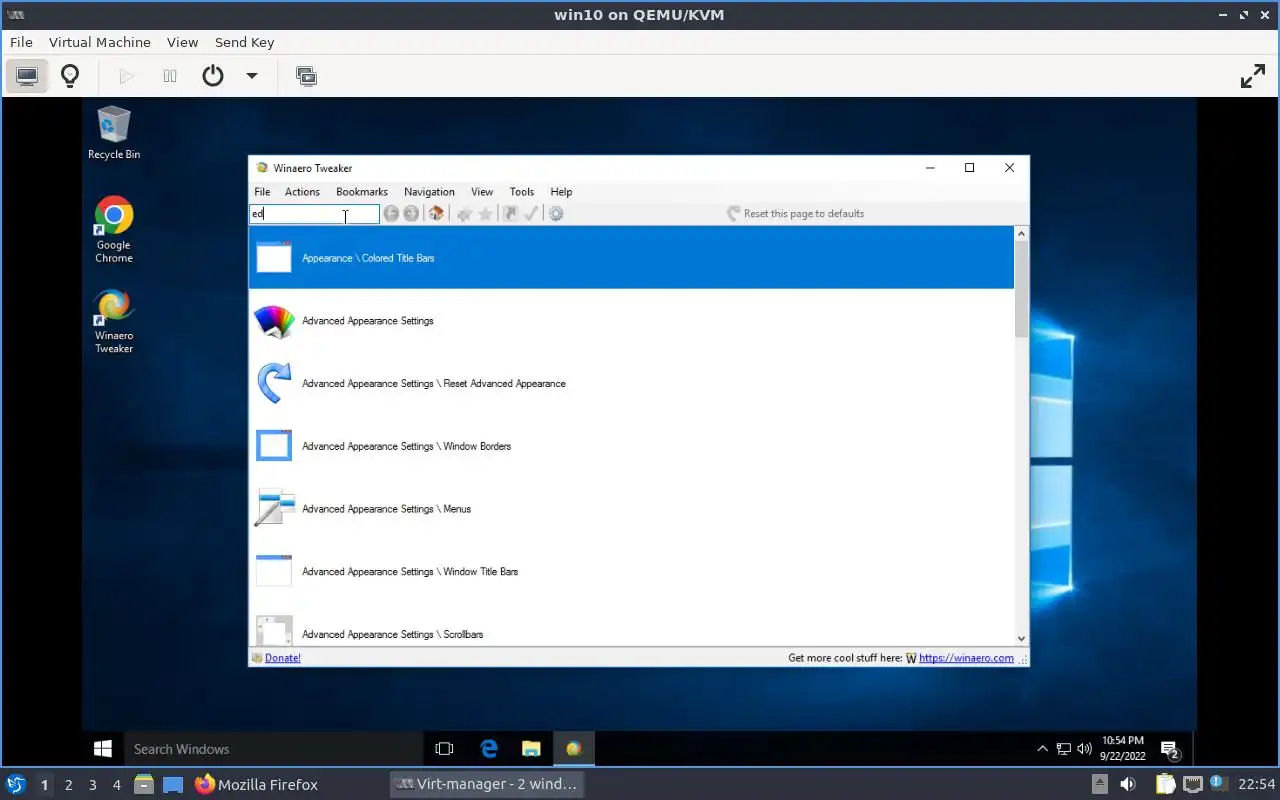This screenshot has height=800, width=1280.
Task: Pause the virtual machine
Action: 170,76
